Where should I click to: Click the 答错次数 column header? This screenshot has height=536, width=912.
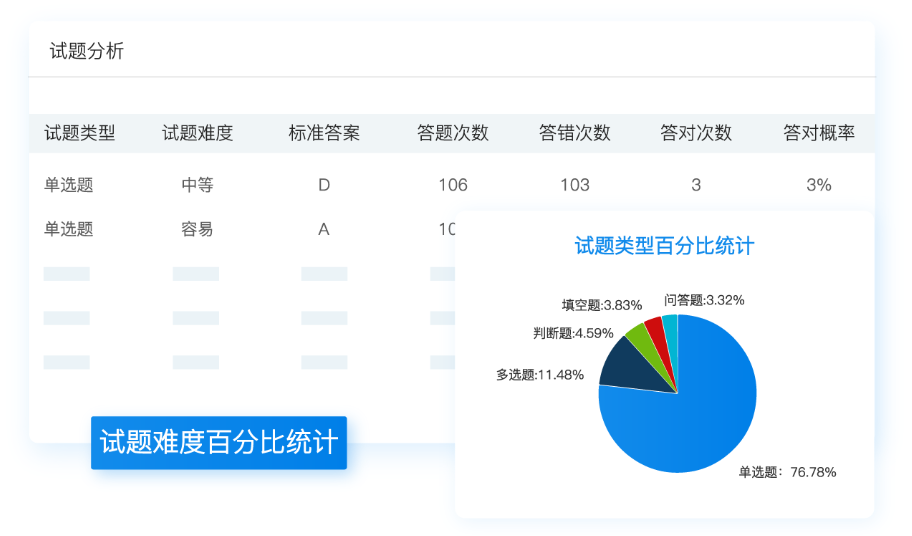(x=575, y=133)
